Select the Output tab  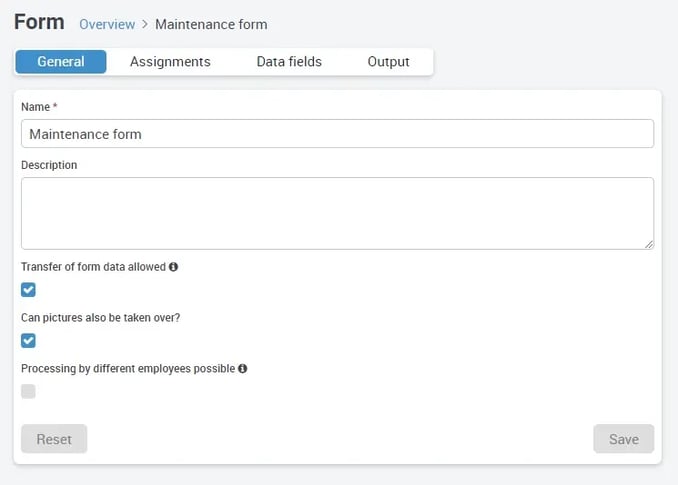(x=388, y=62)
